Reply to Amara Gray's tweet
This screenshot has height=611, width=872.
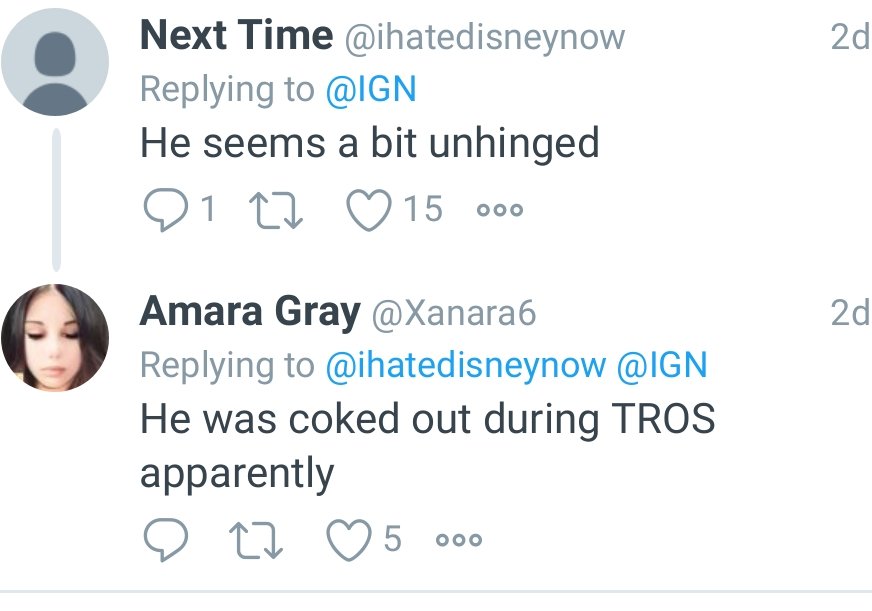click(162, 540)
